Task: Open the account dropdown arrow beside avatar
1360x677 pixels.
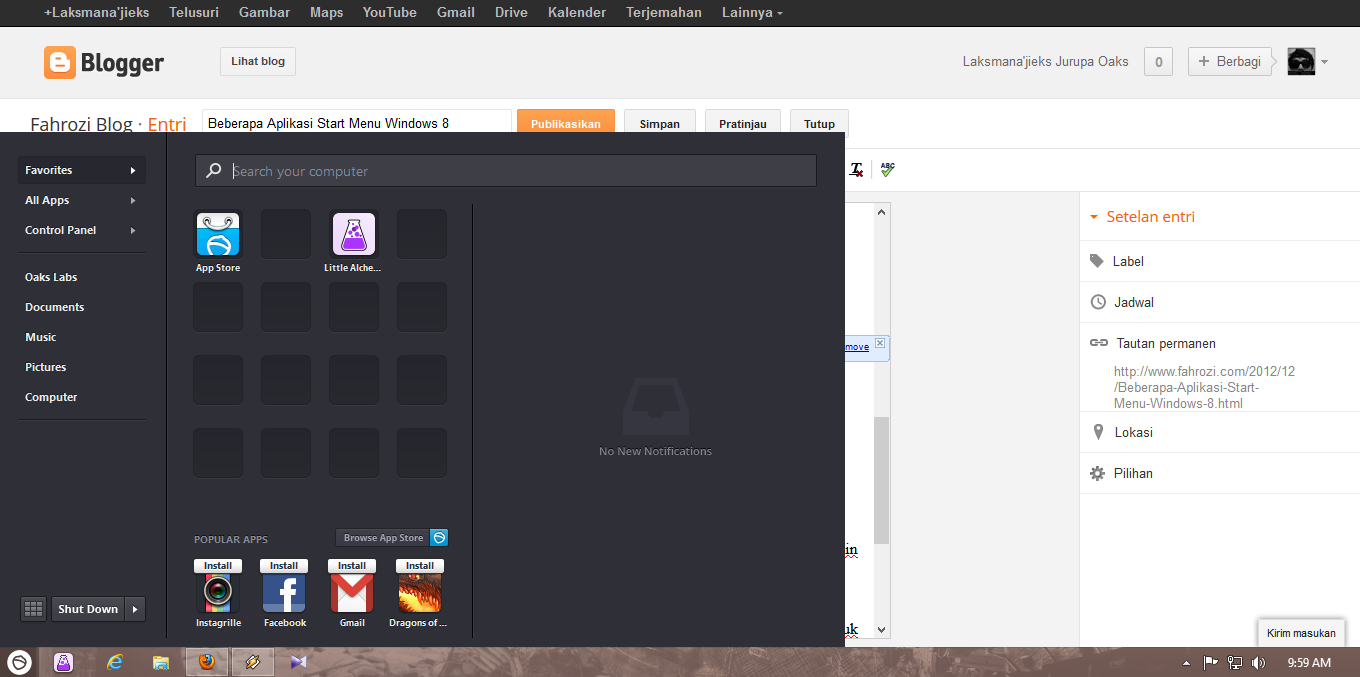Action: (x=1324, y=62)
